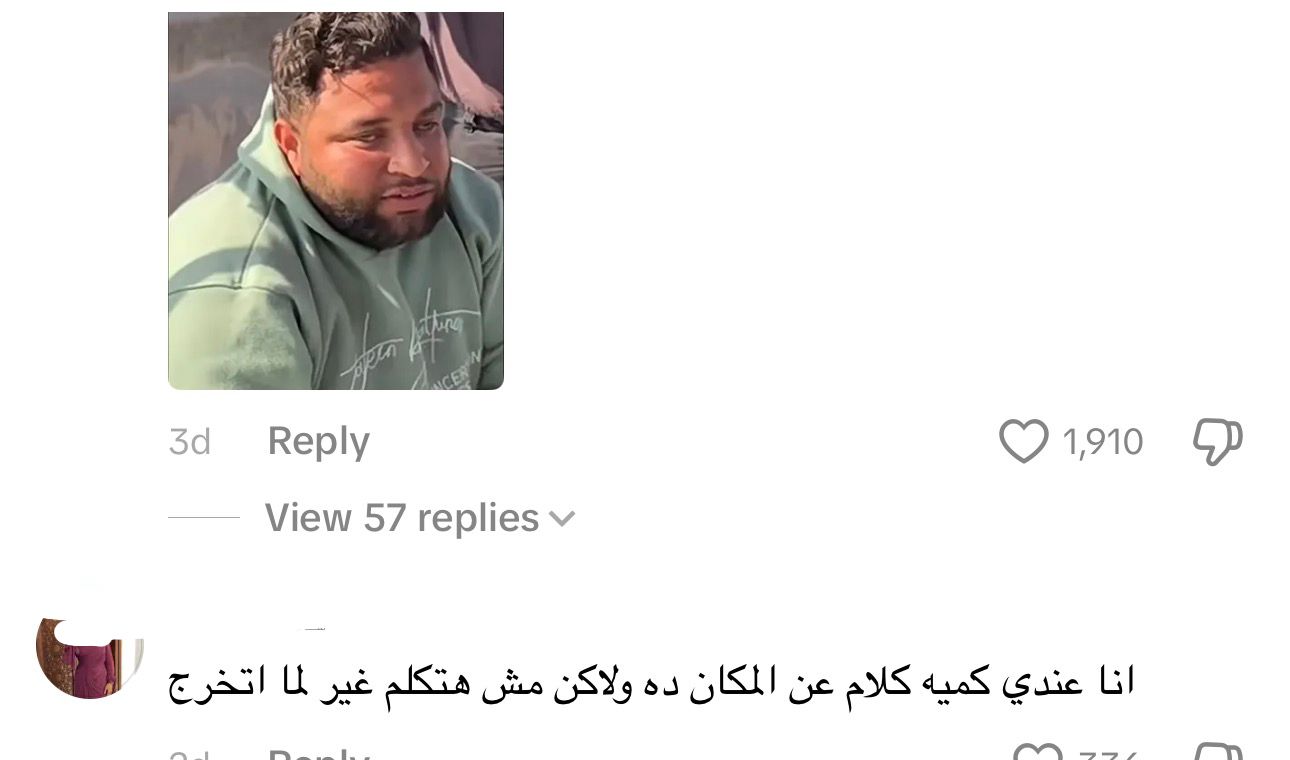
Task: Tap the 336 like count on the lower comment
Action: point(1107,753)
